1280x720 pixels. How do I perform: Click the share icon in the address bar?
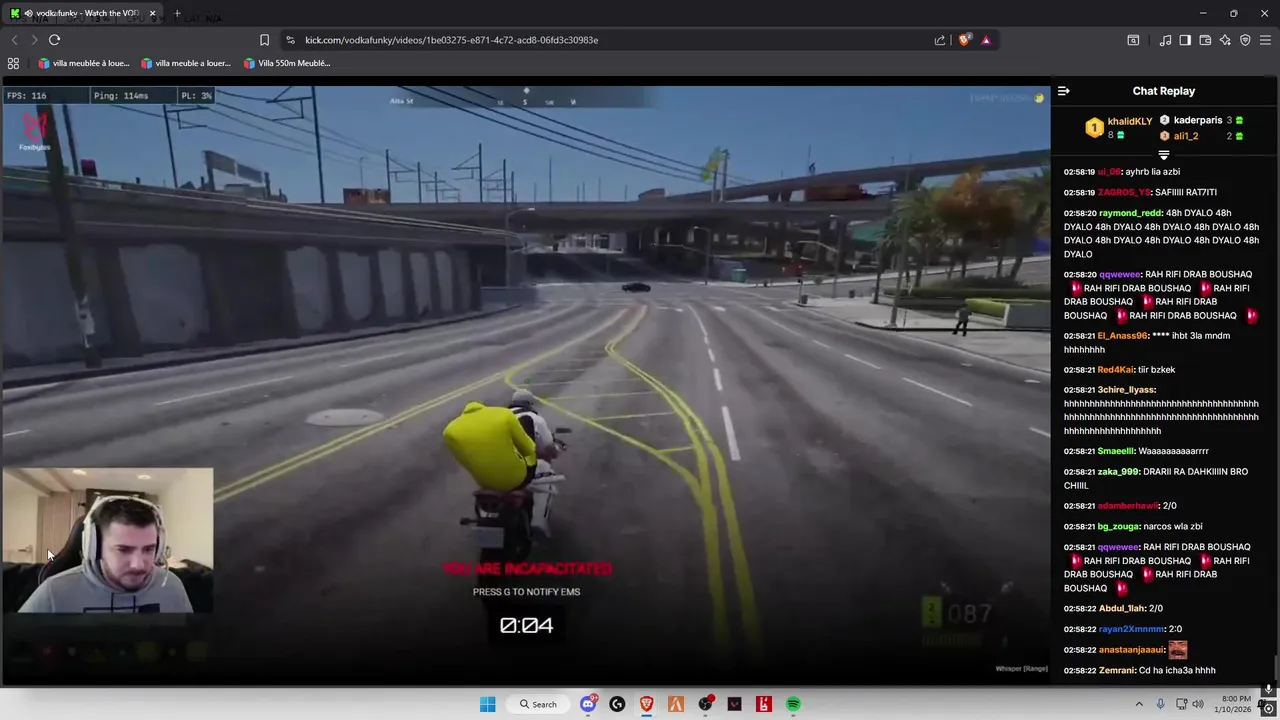click(x=940, y=40)
